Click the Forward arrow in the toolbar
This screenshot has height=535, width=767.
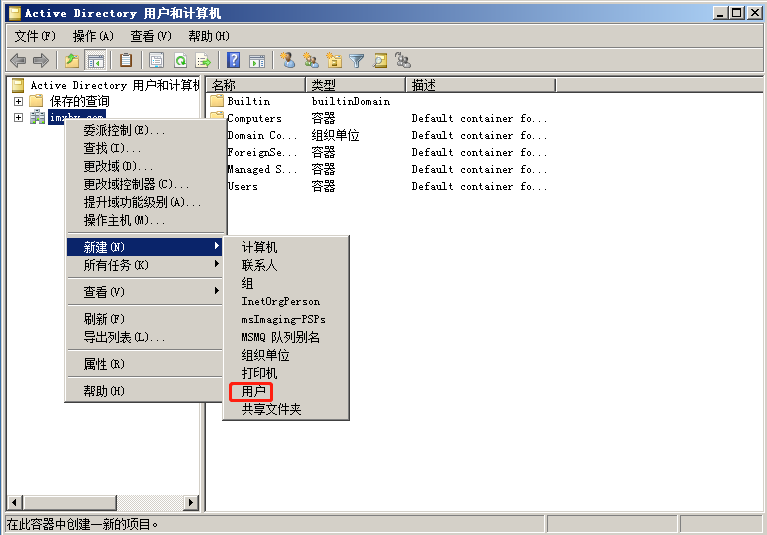click(41, 61)
